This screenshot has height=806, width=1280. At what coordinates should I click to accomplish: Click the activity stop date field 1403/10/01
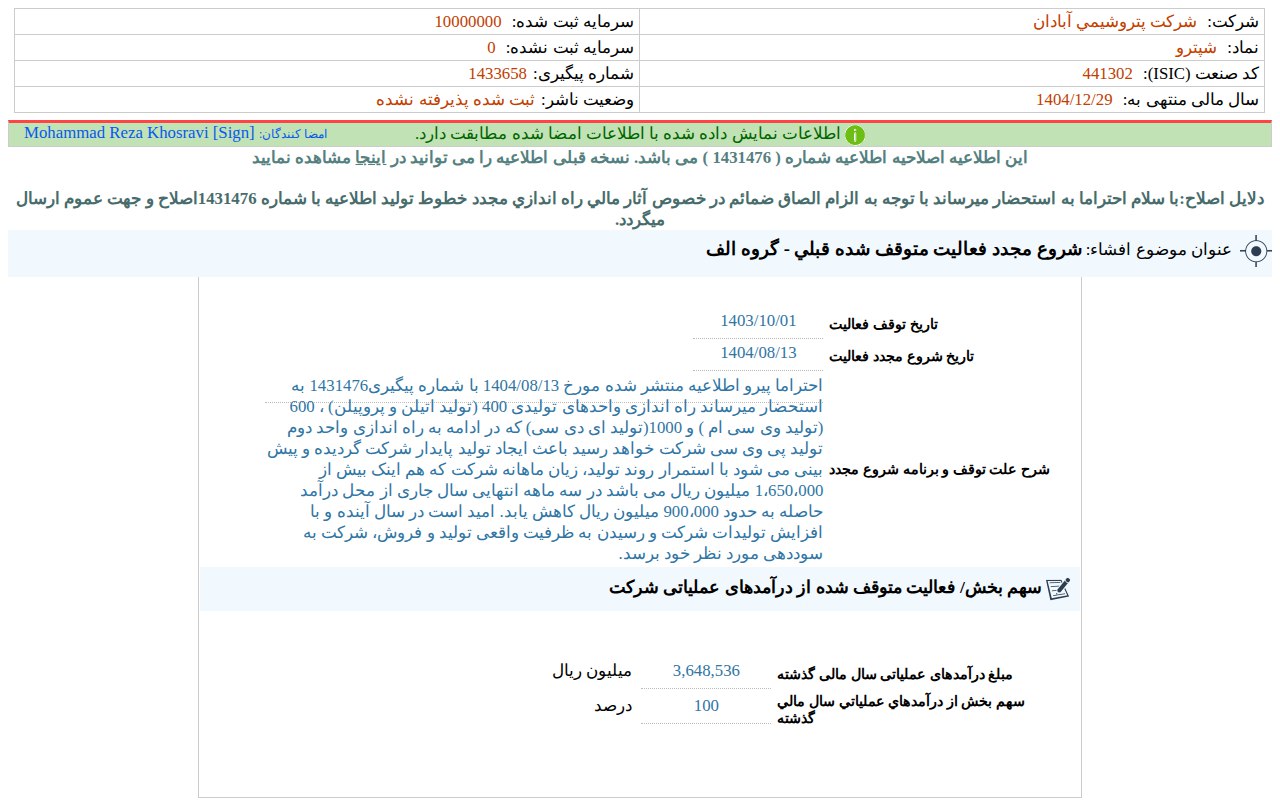click(758, 321)
